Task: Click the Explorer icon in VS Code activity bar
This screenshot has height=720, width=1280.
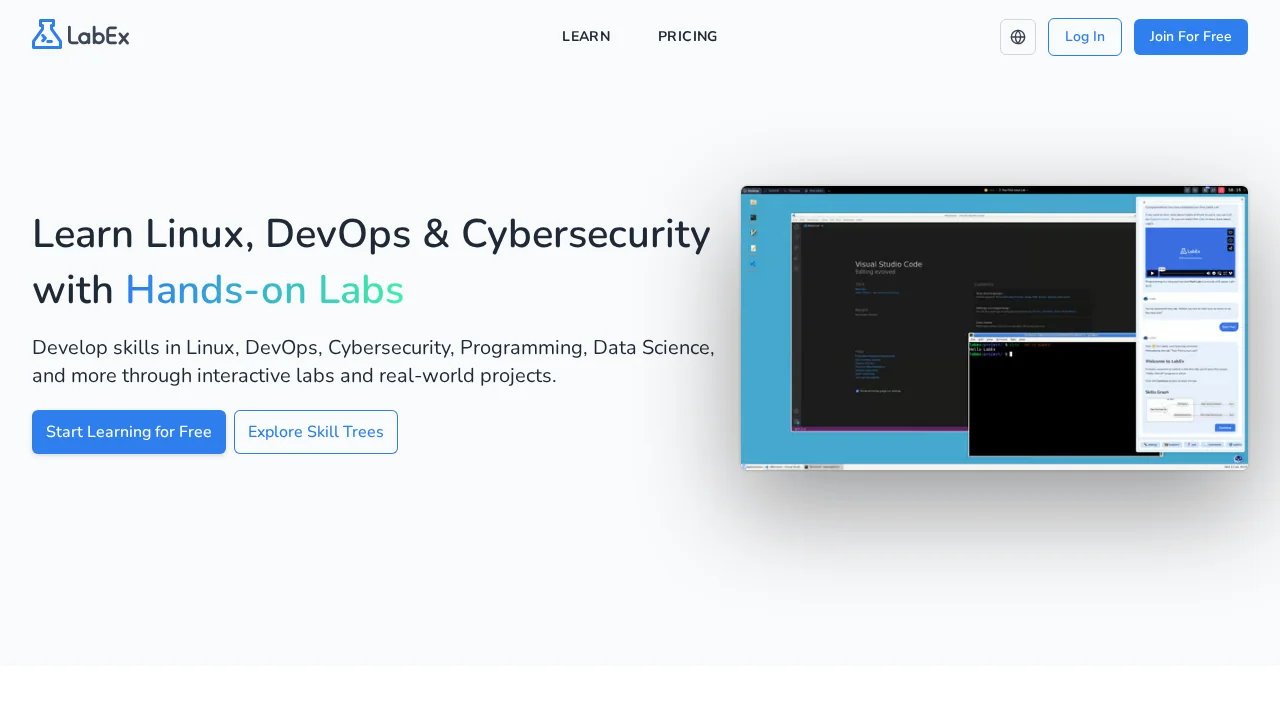Action: coord(797,226)
